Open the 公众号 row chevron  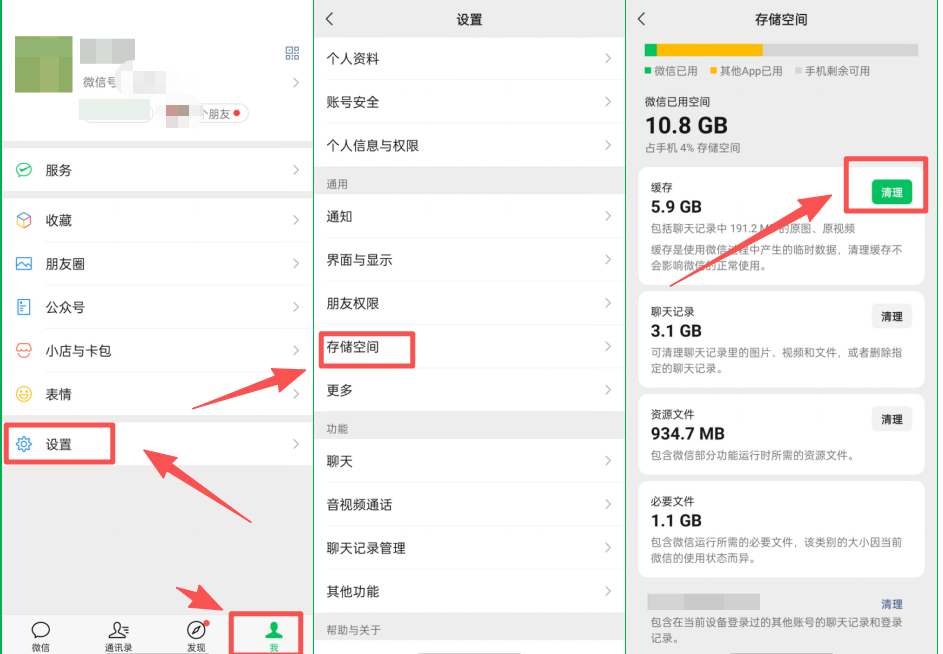pyautogui.click(x=296, y=307)
